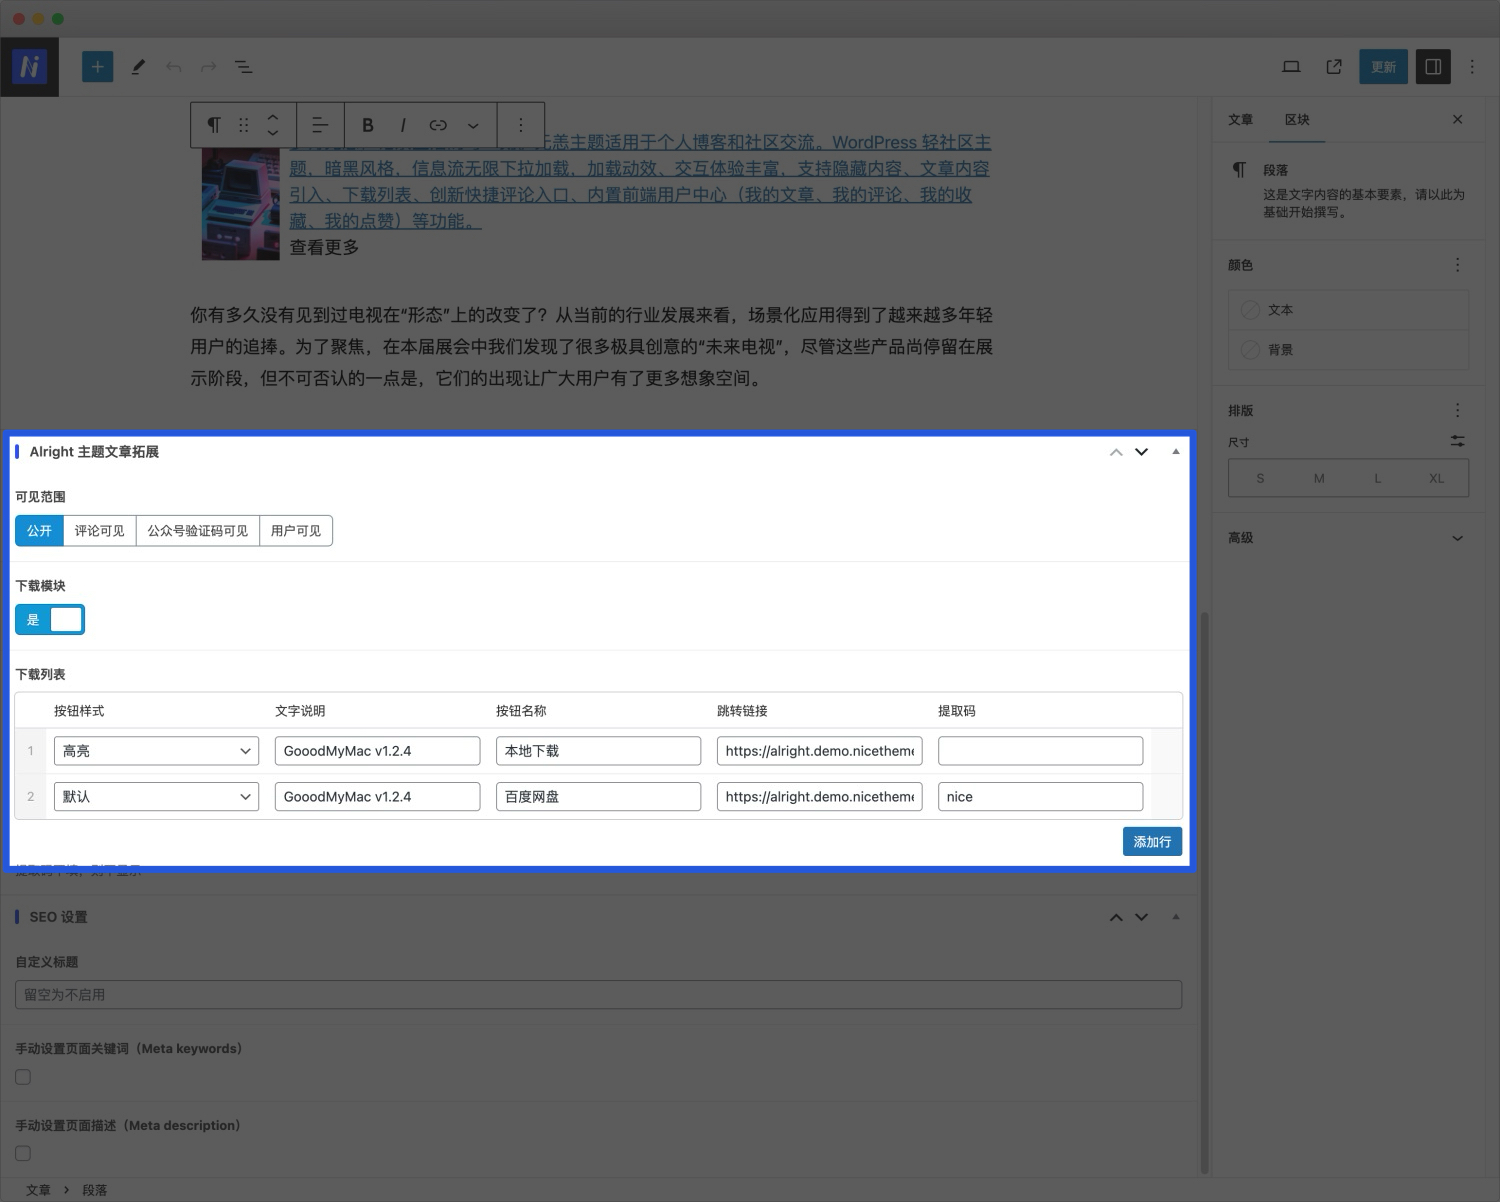Screen dimensions: 1500x1202
Task: Open row 2 按钮样式 dropdown 默认
Action: click(156, 797)
